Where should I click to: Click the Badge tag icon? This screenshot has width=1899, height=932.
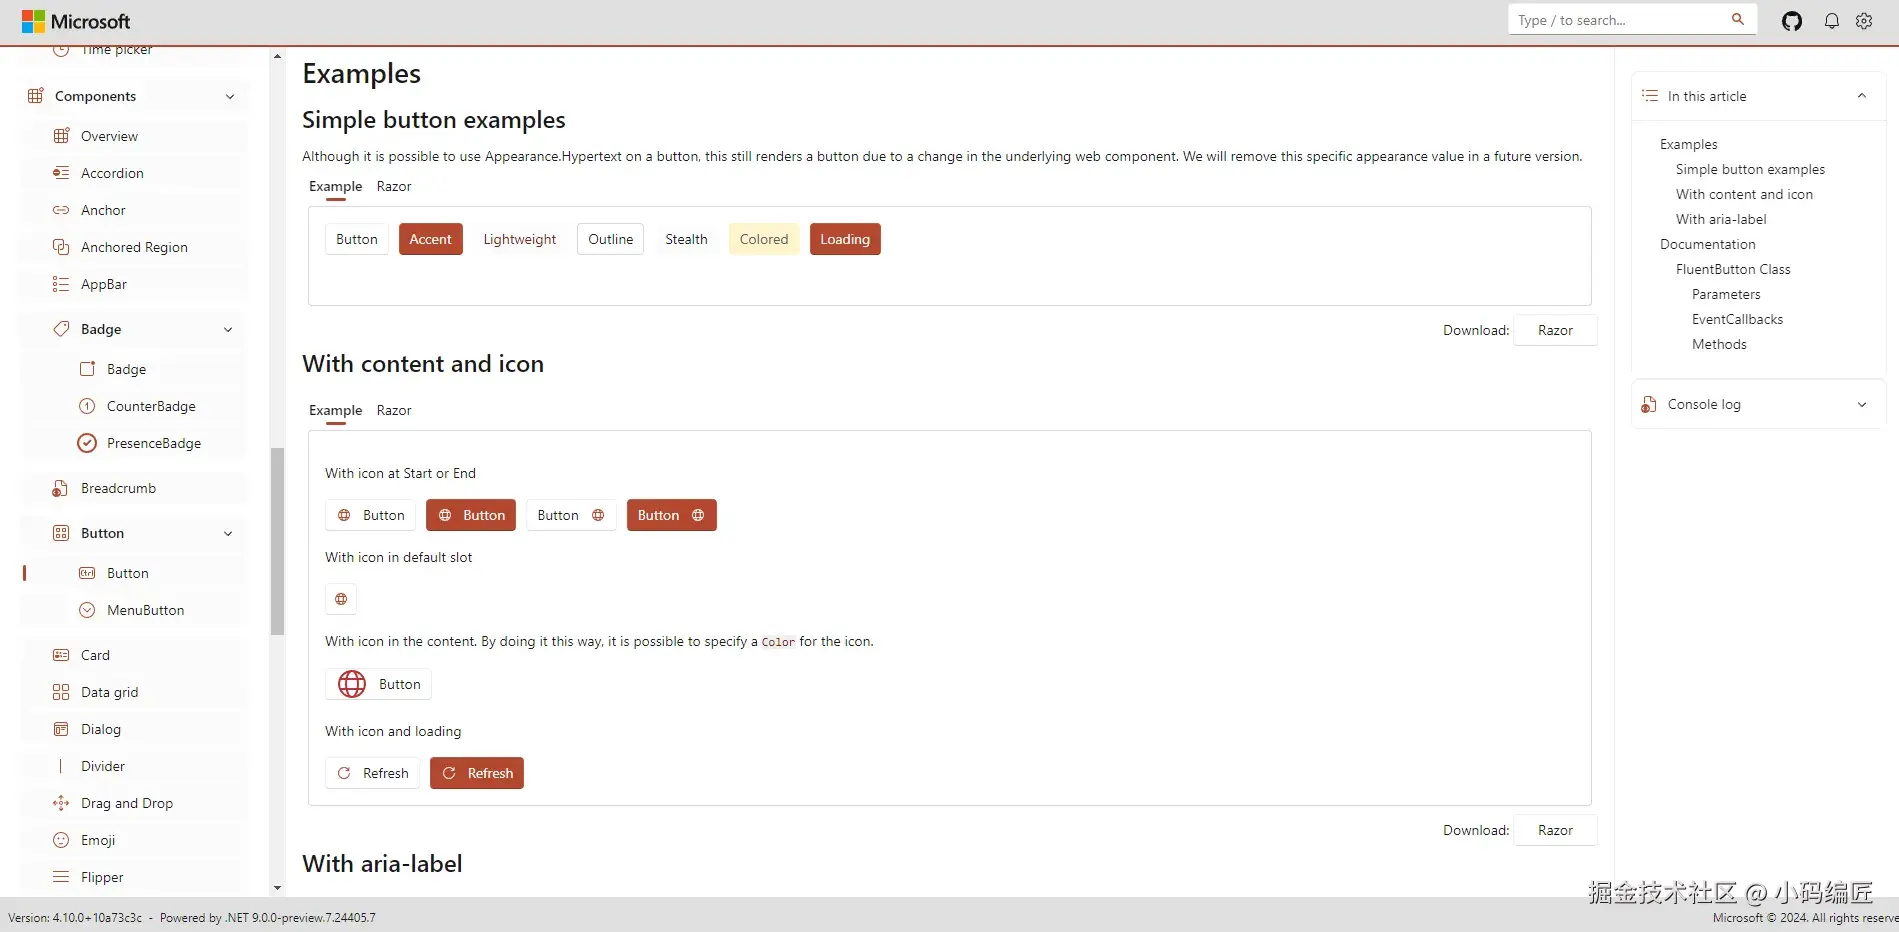61,329
